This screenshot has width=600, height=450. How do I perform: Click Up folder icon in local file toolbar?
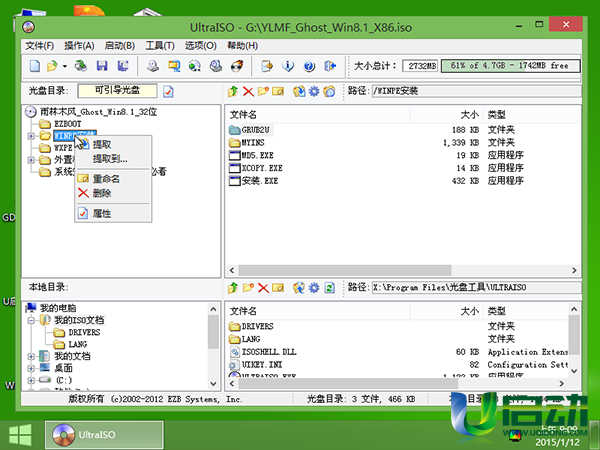tap(233, 287)
